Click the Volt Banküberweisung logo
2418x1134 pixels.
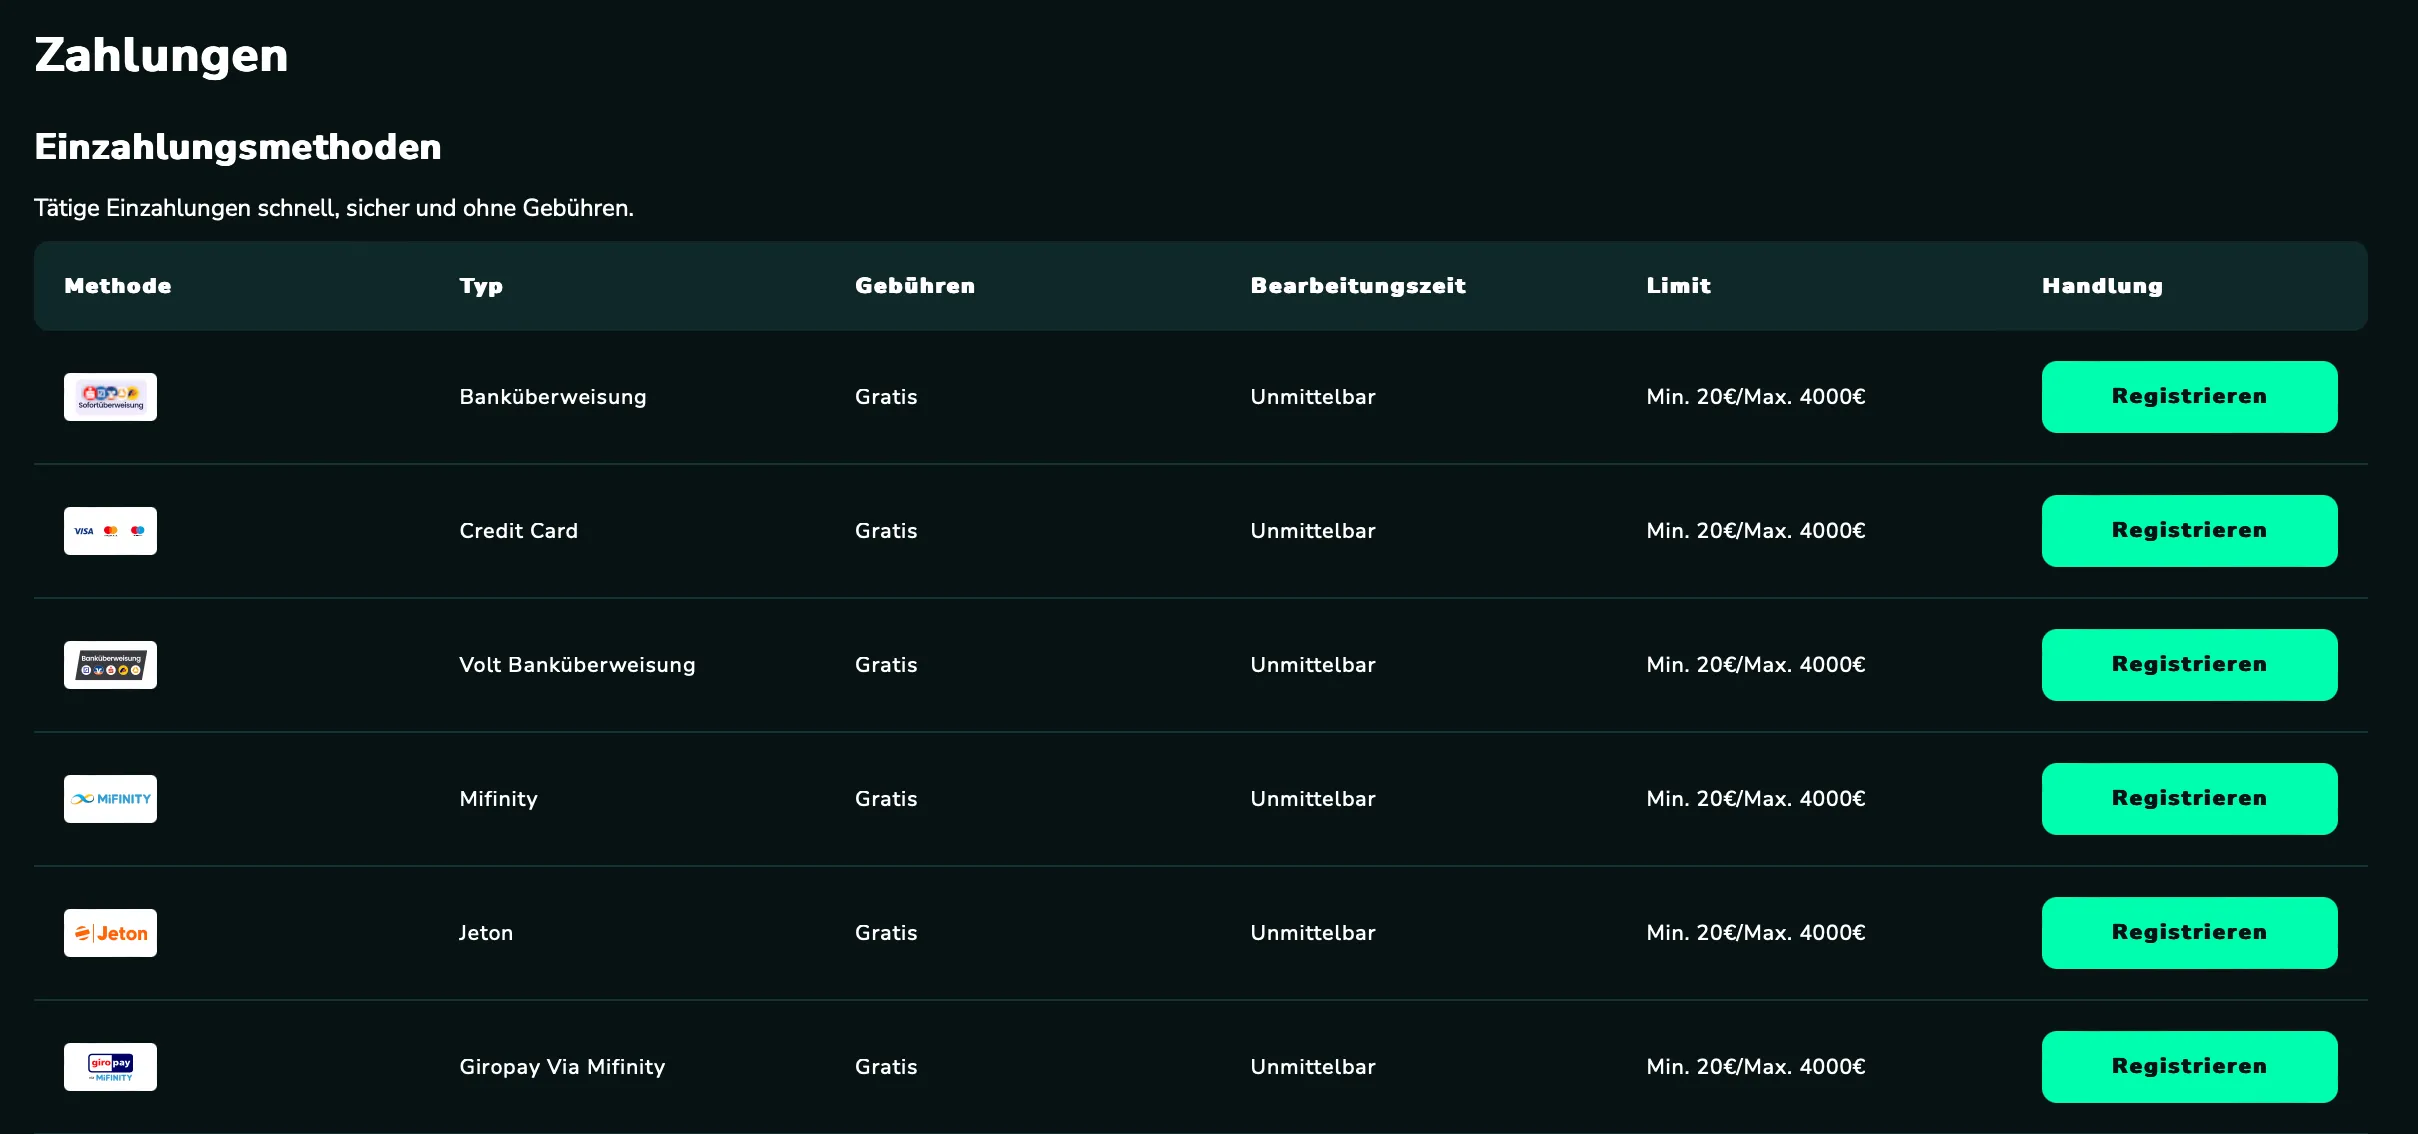(110, 665)
